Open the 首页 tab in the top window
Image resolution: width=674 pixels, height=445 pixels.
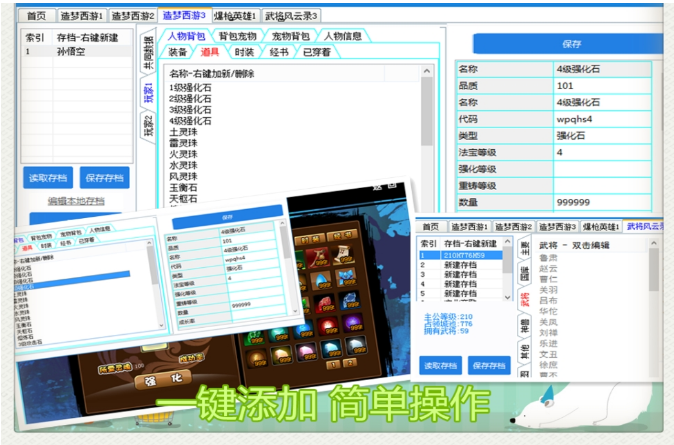pos(37,16)
